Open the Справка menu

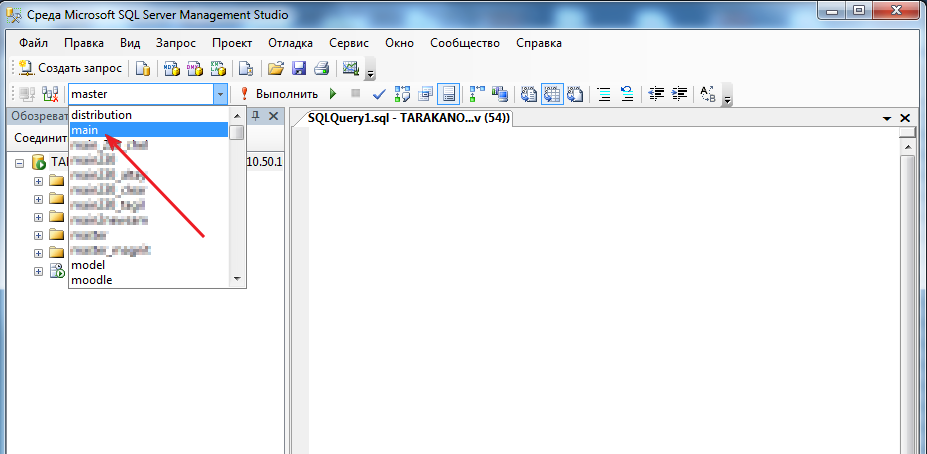tap(539, 43)
